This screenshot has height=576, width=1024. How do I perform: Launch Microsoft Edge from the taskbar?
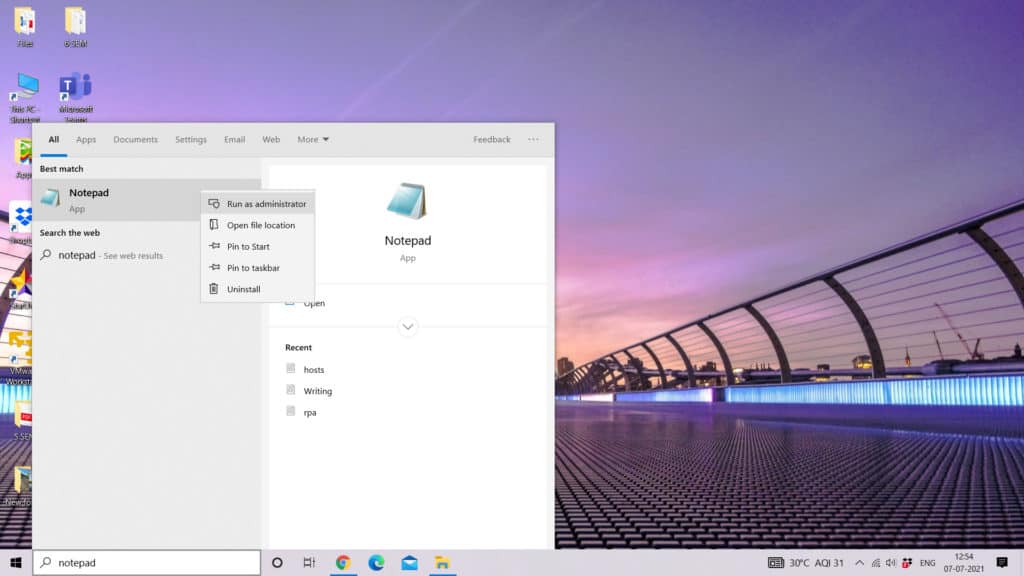tap(375, 562)
